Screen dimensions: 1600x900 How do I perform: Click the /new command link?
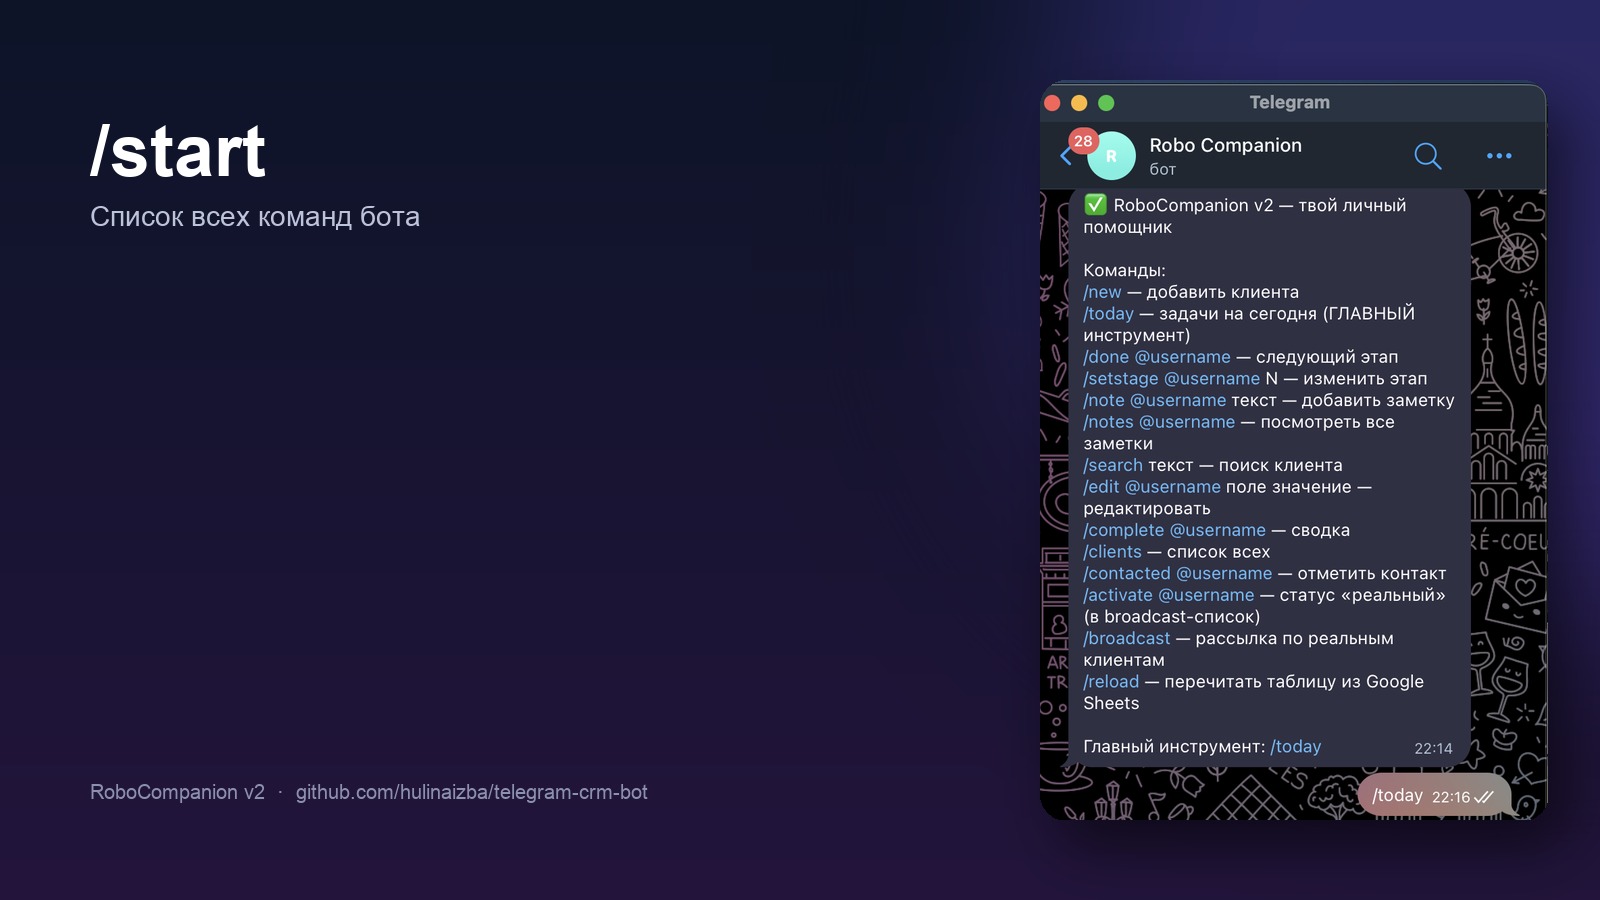[x=1102, y=292]
